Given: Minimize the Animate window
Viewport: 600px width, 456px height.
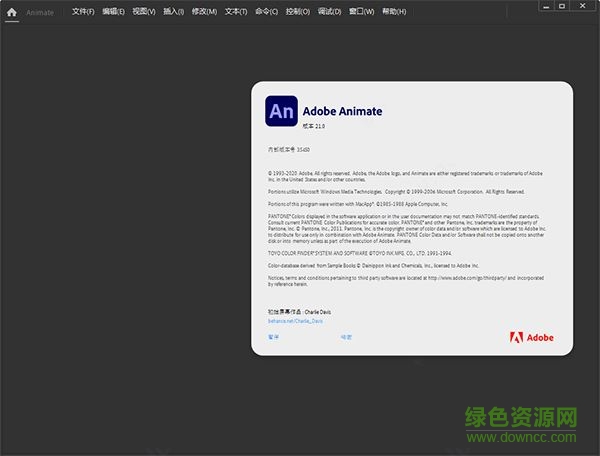Looking at the screenshot, I should 546,6.
